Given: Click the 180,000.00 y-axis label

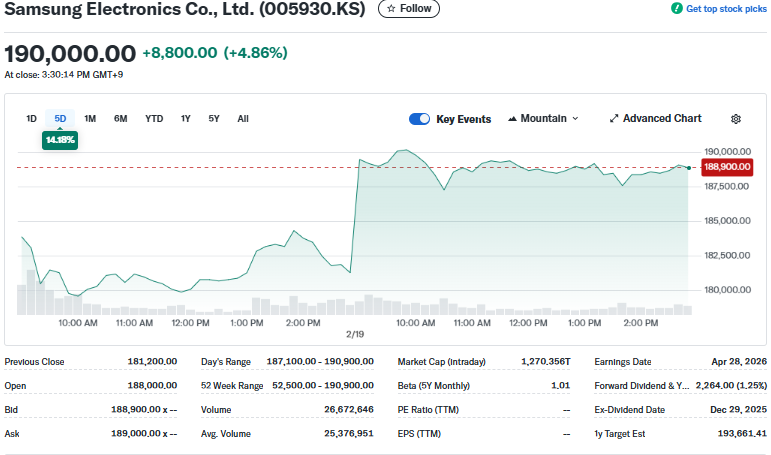Looking at the screenshot, I should click(x=727, y=290).
